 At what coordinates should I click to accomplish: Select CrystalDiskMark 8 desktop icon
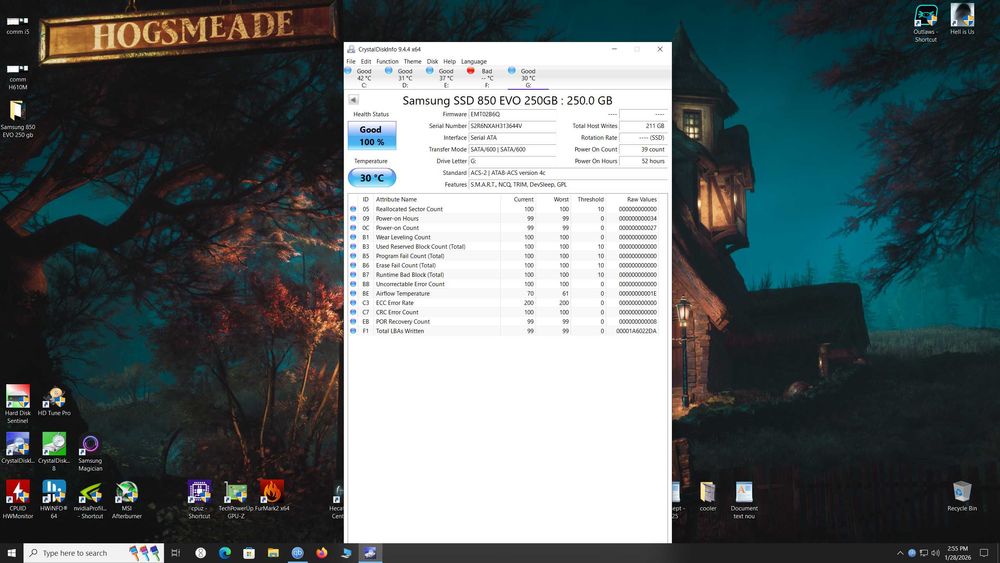pyautogui.click(x=54, y=452)
